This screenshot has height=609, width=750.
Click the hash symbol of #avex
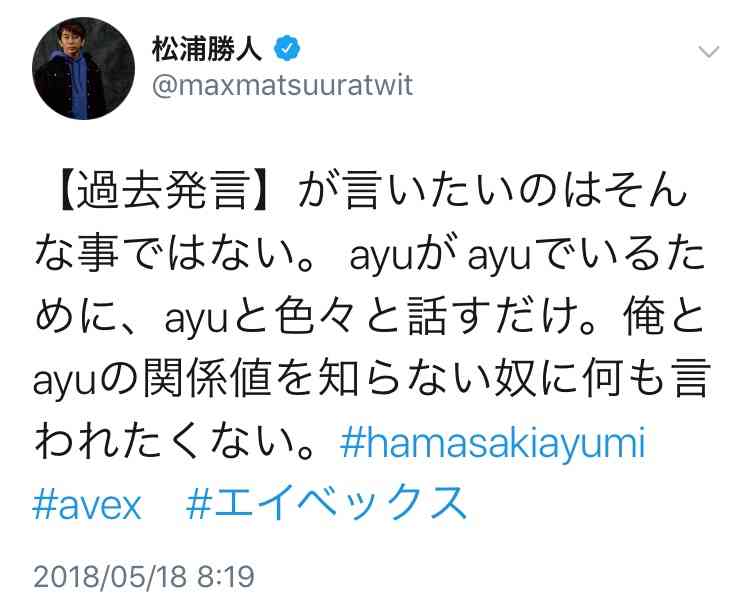tap(44, 505)
